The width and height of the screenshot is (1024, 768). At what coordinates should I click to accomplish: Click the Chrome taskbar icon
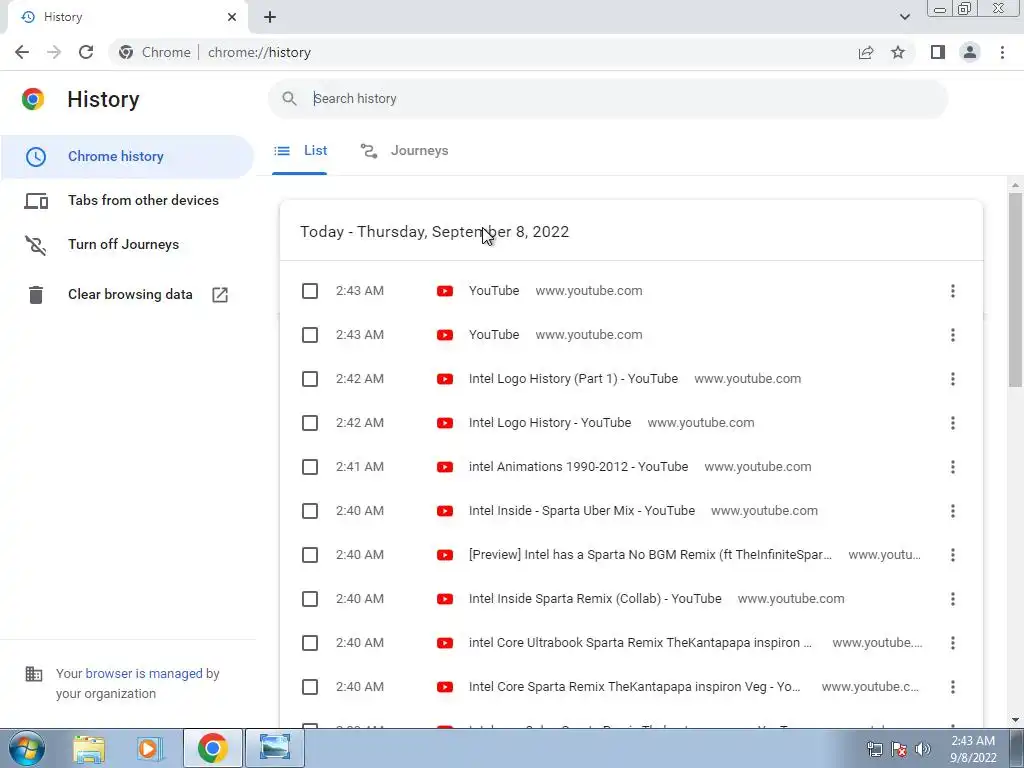(x=212, y=748)
